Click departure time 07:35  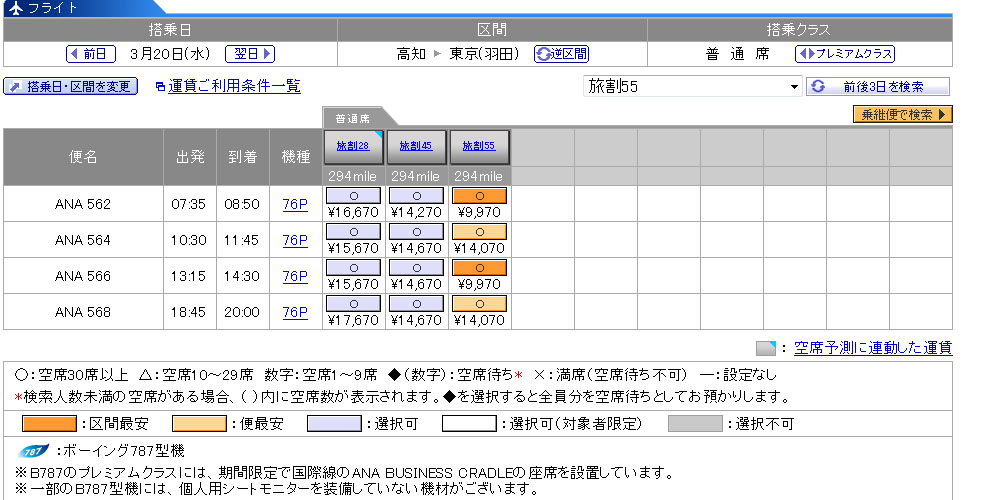tap(188, 204)
